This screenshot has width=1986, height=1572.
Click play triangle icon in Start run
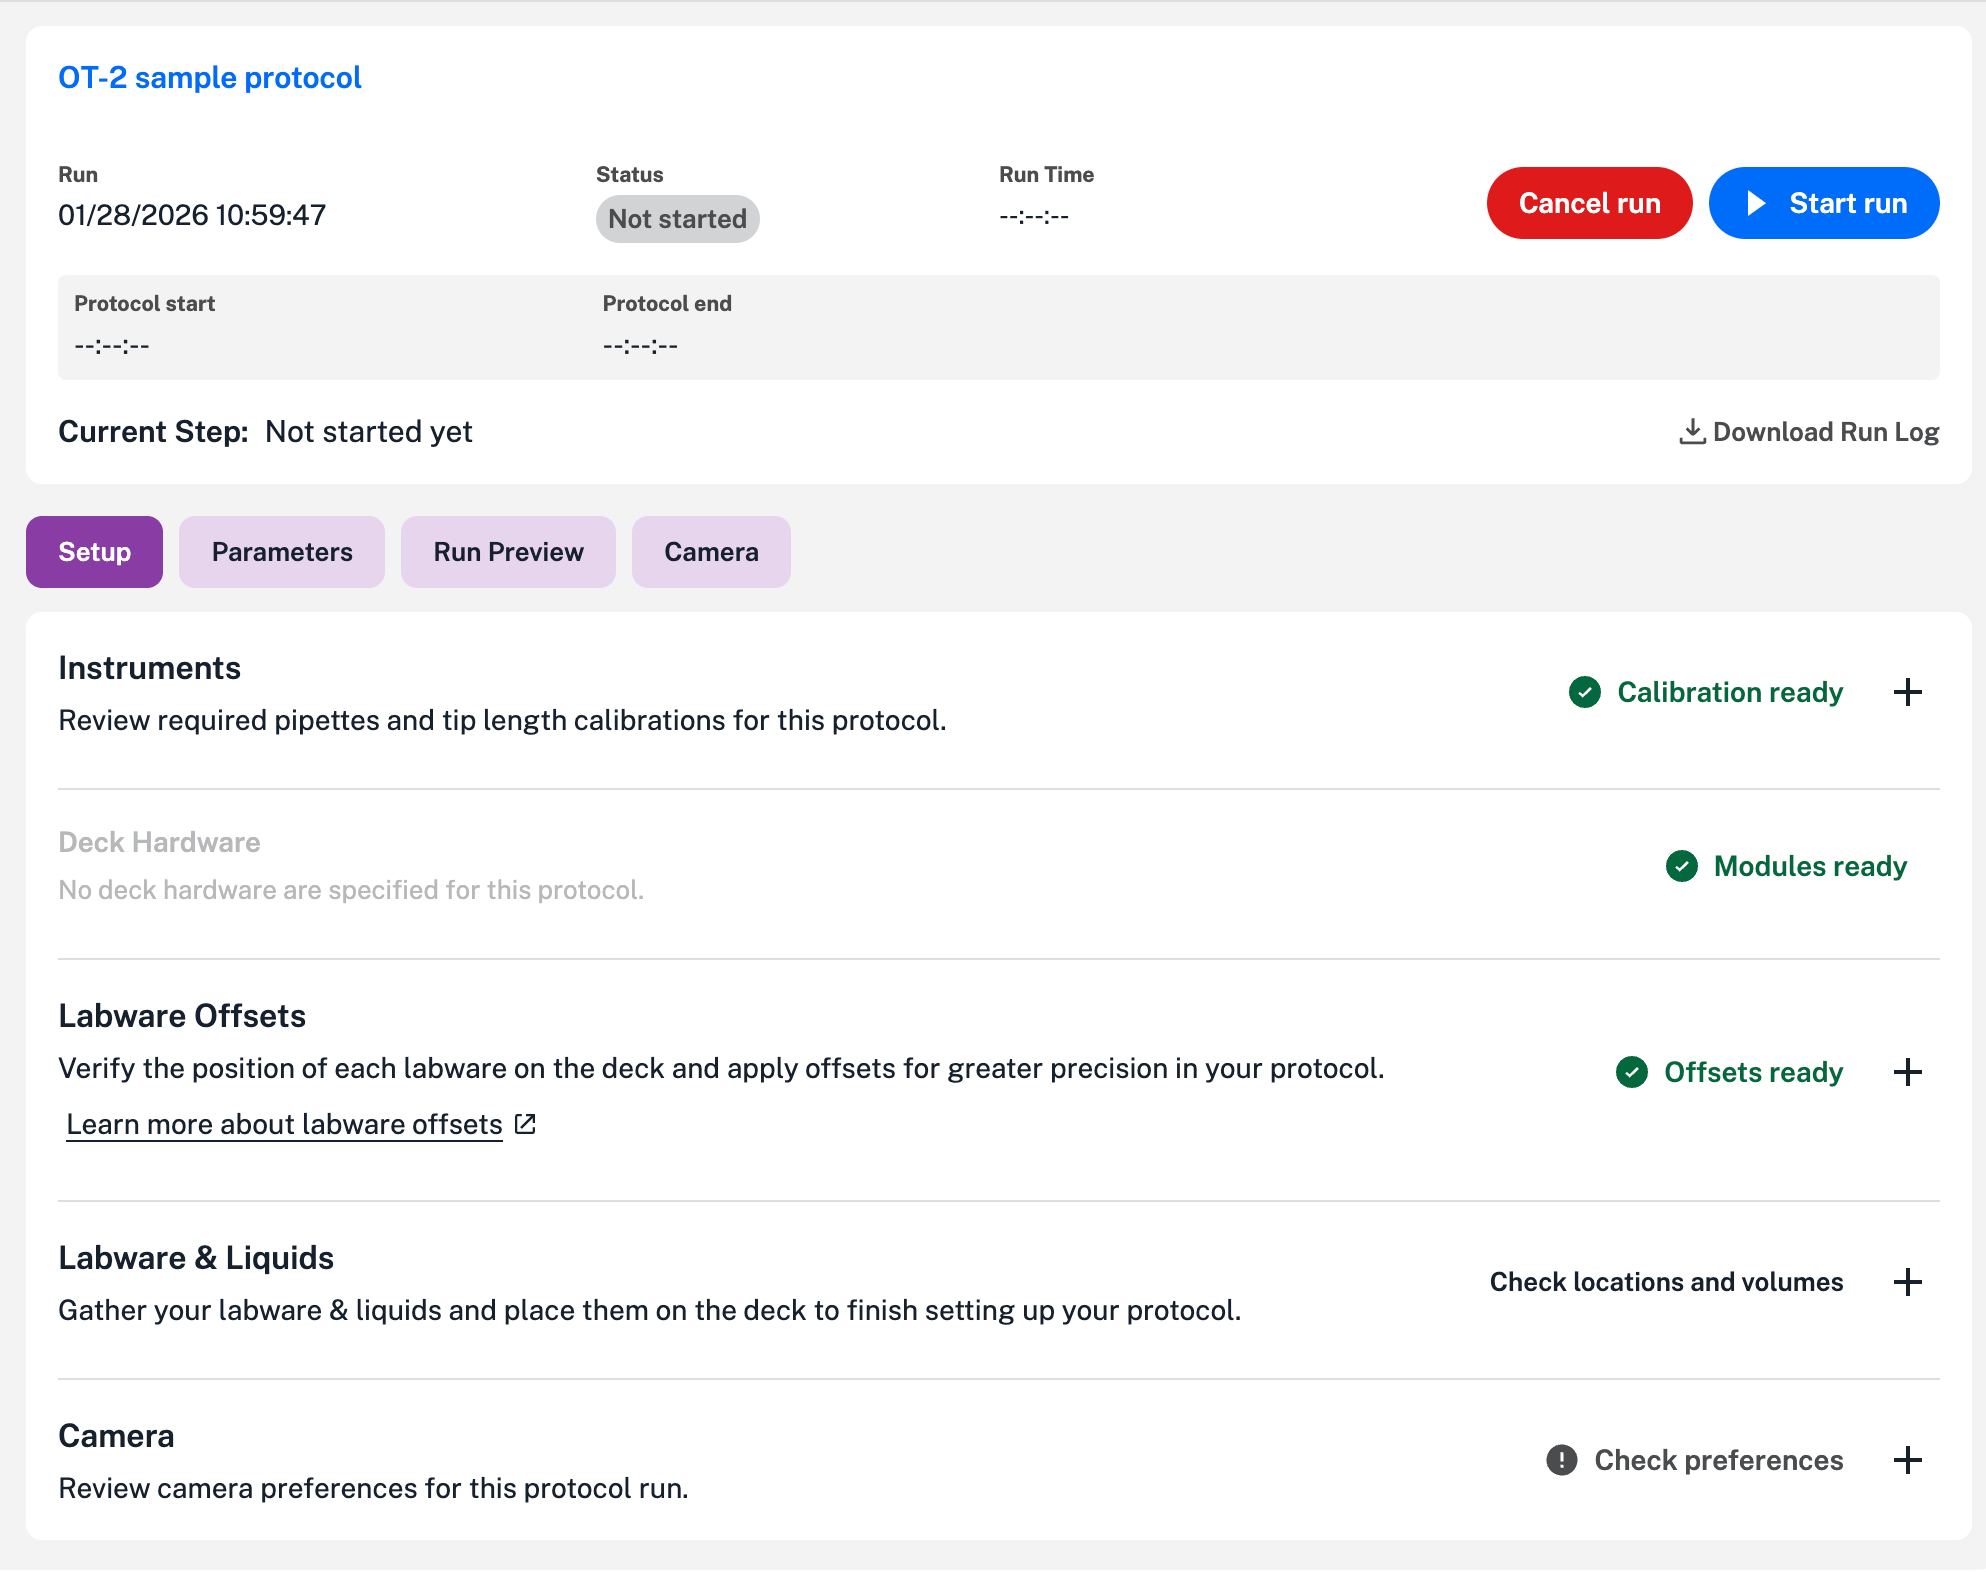(1755, 203)
